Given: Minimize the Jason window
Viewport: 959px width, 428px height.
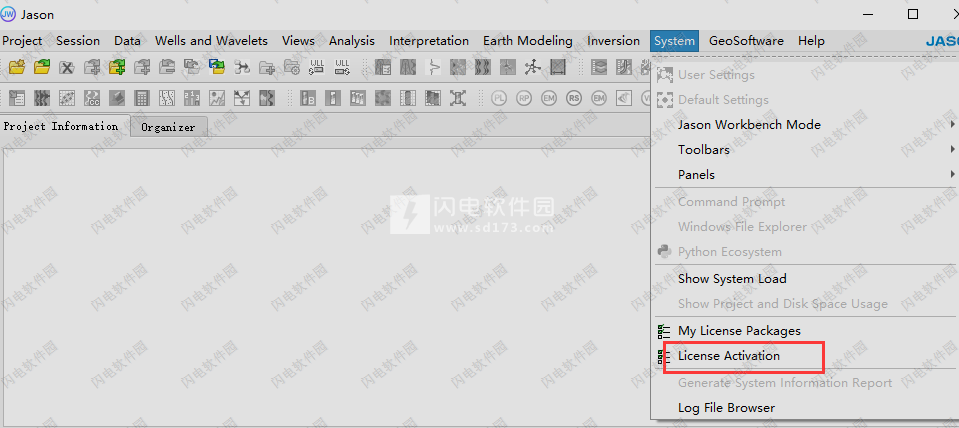Looking at the screenshot, I should [x=869, y=14].
